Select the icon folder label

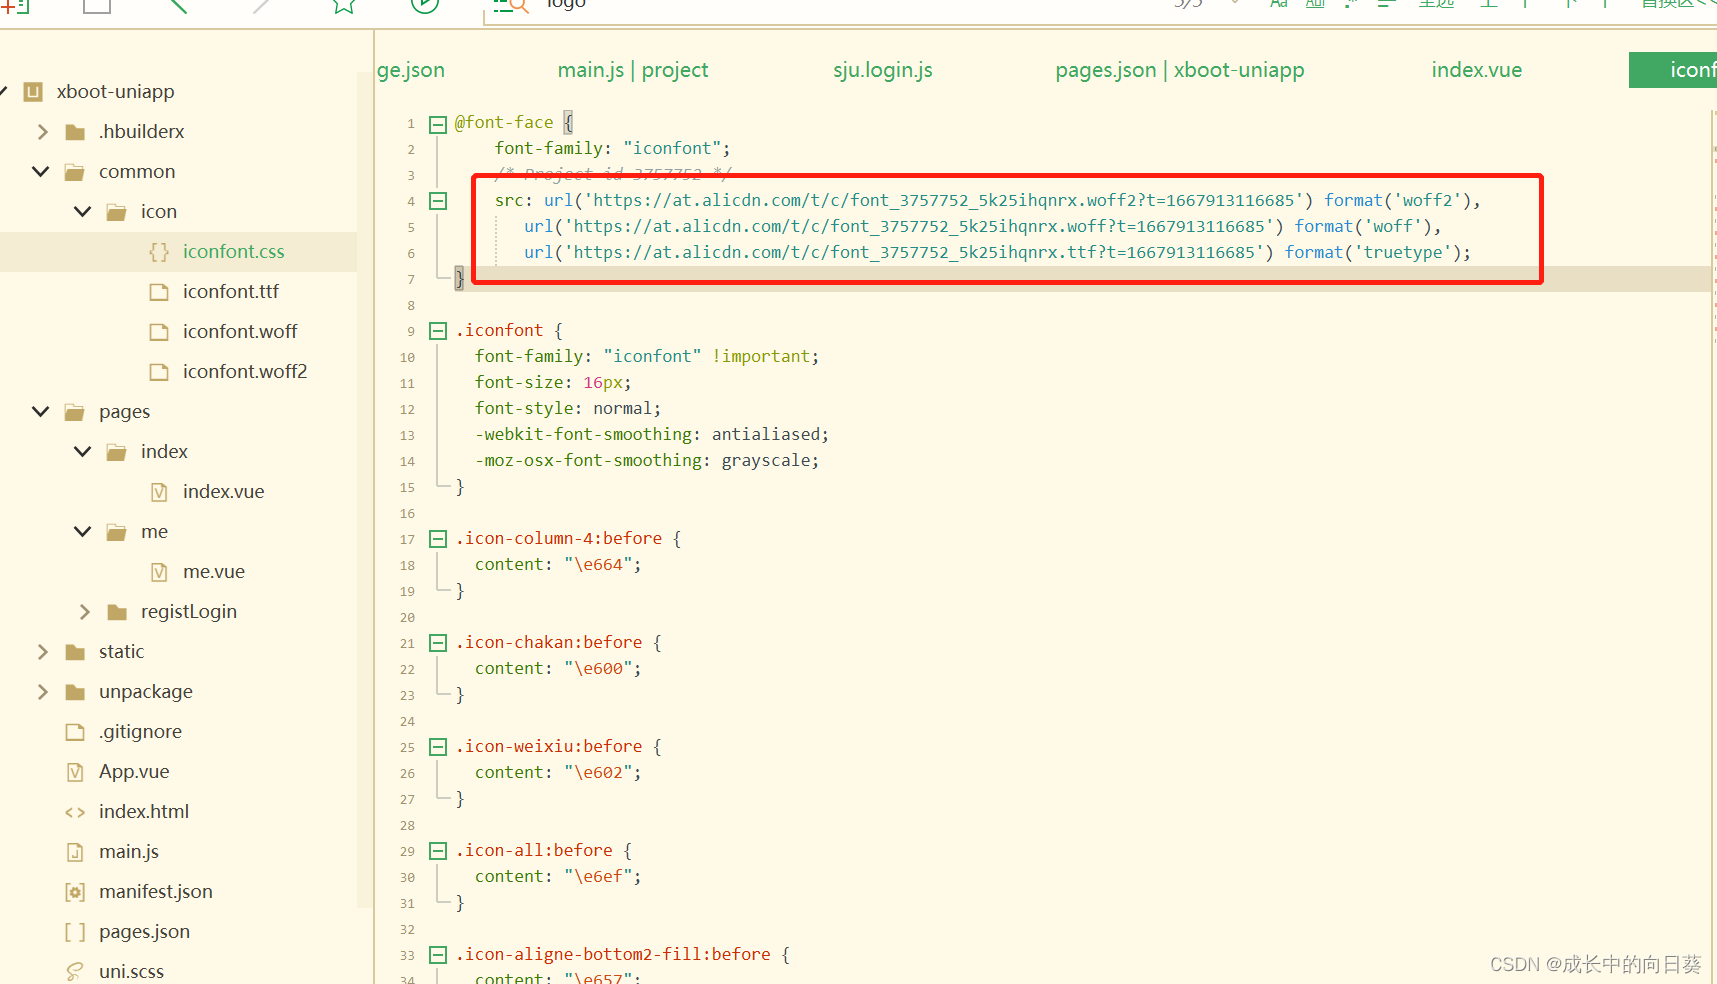pos(159,212)
